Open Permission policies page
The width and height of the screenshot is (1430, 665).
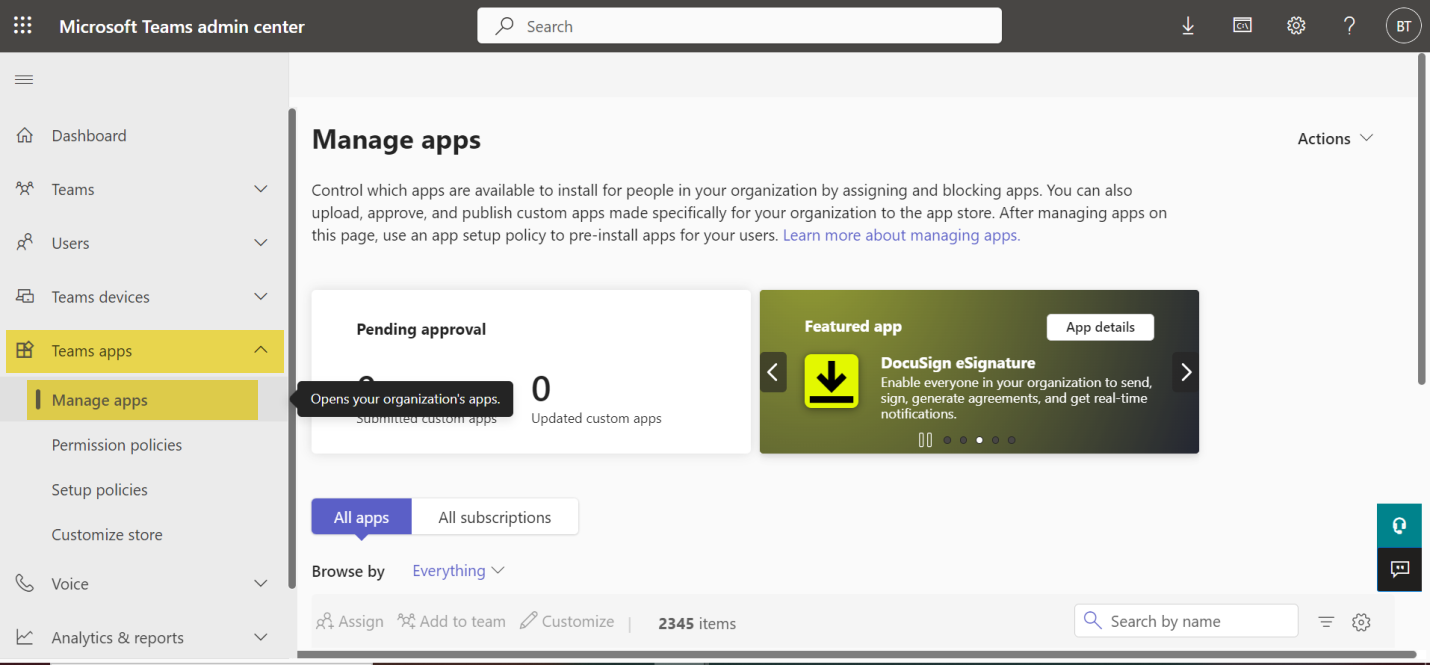pyautogui.click(x=117, y=445)
